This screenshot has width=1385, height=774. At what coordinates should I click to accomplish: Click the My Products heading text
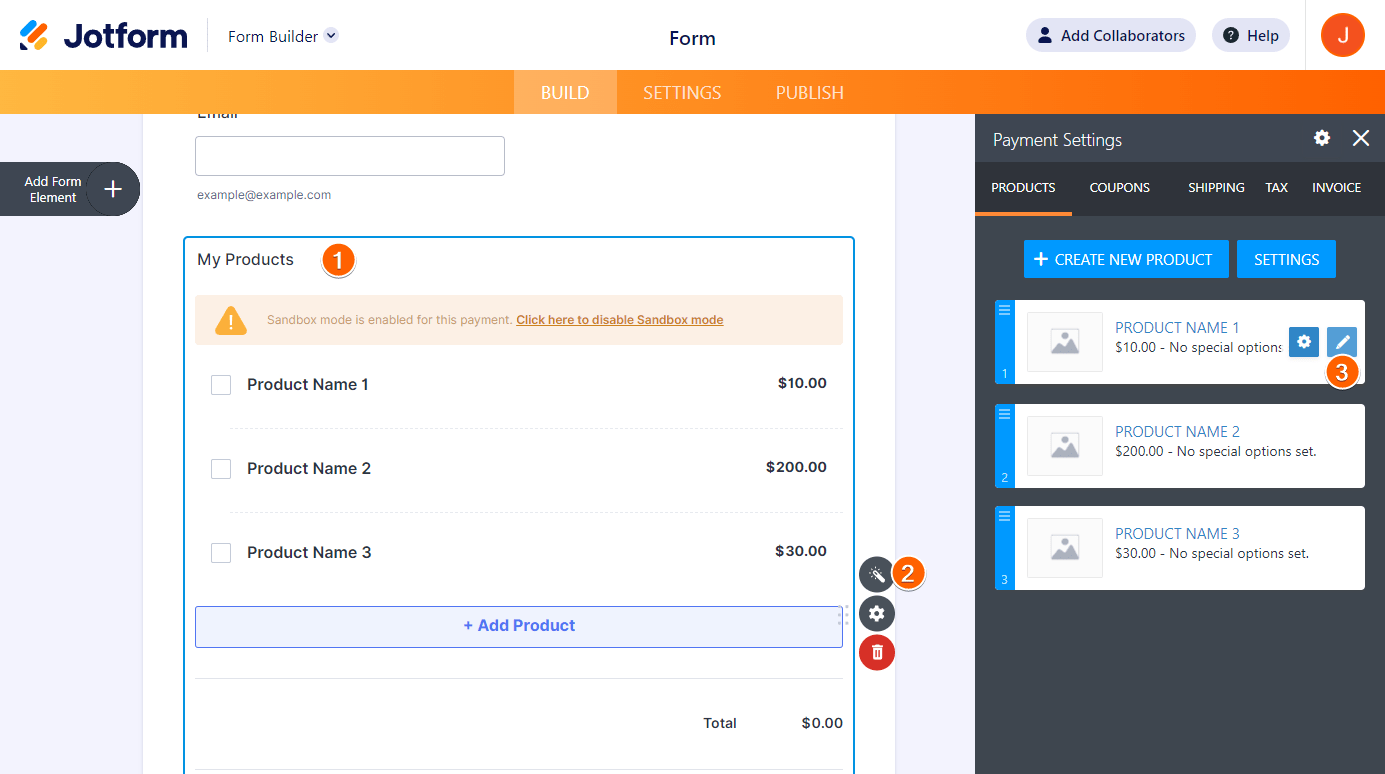[x=245, y=259]
